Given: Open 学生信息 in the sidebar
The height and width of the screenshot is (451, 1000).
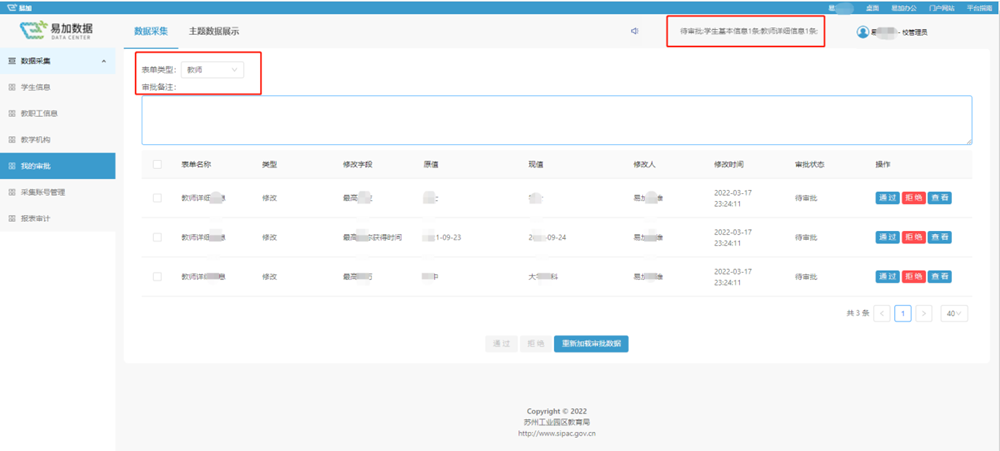Looking at the screenshot, I should [x=36, y=87].
